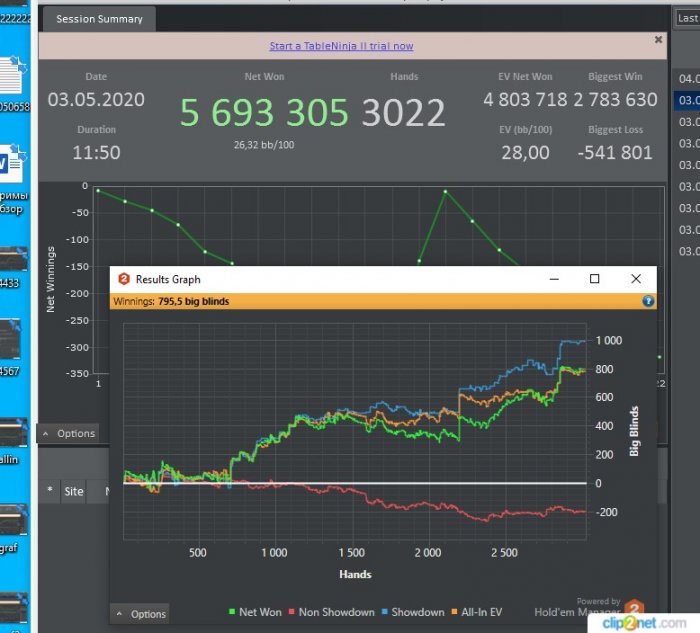Screen dimensions: 700x633
Task: Toggle the Showdown legend entry
Action: pyautogui.click(x=413, y=612)
